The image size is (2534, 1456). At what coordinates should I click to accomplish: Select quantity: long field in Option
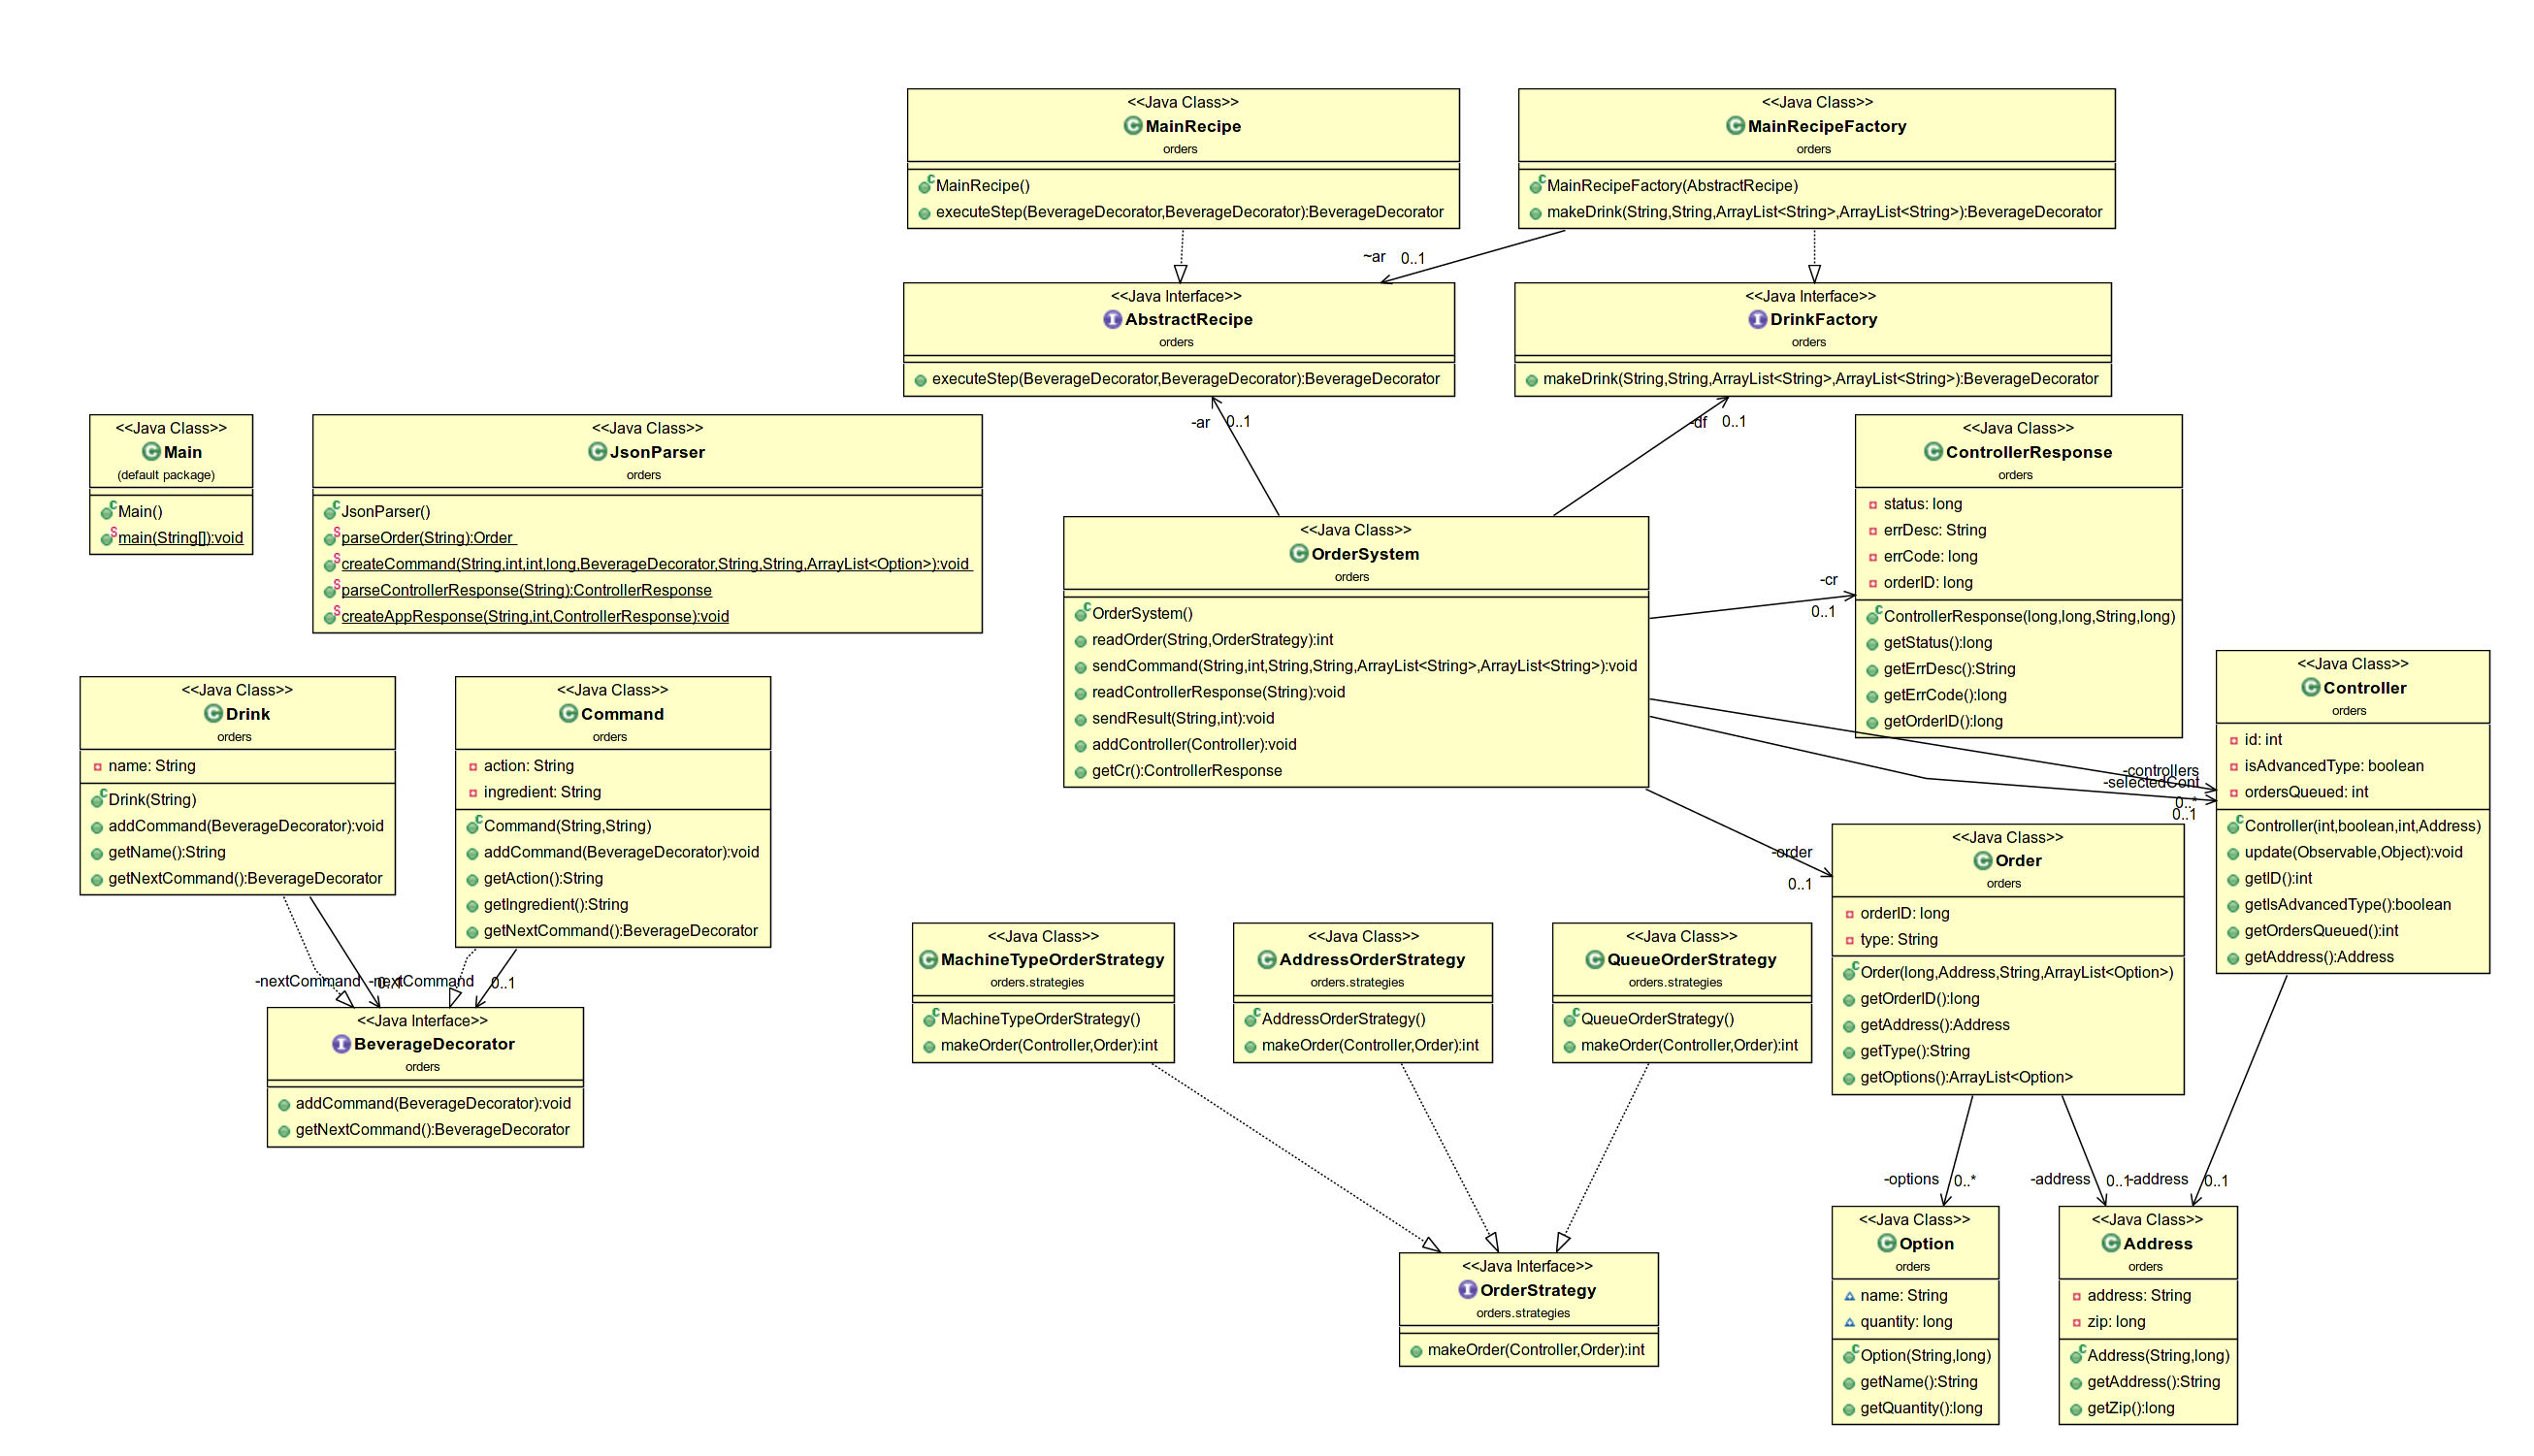1906,1322
